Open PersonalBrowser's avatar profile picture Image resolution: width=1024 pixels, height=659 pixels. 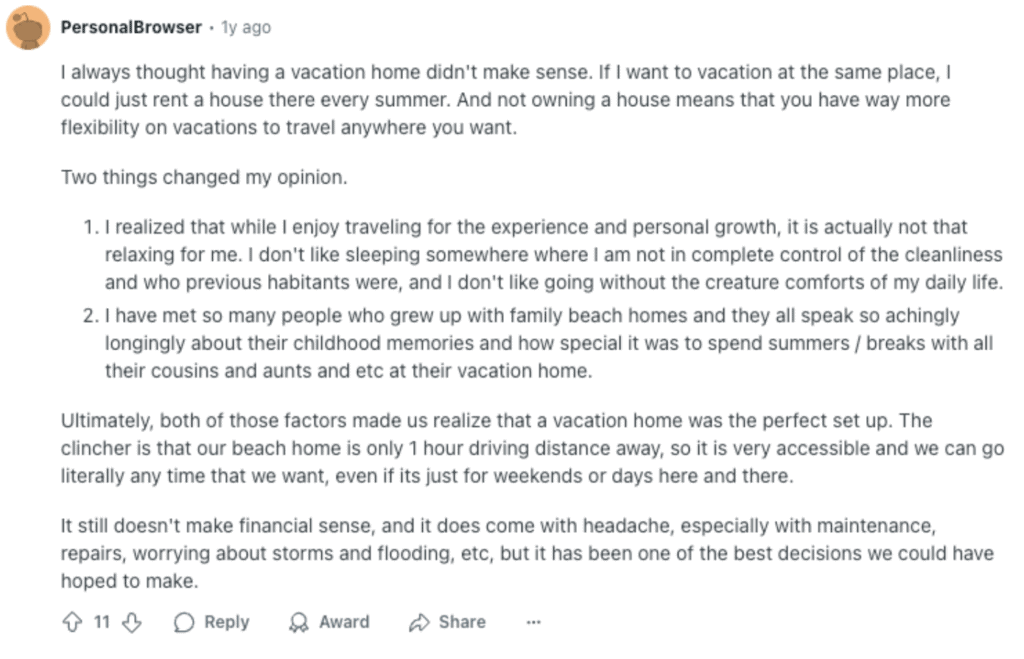click(28, 27)
